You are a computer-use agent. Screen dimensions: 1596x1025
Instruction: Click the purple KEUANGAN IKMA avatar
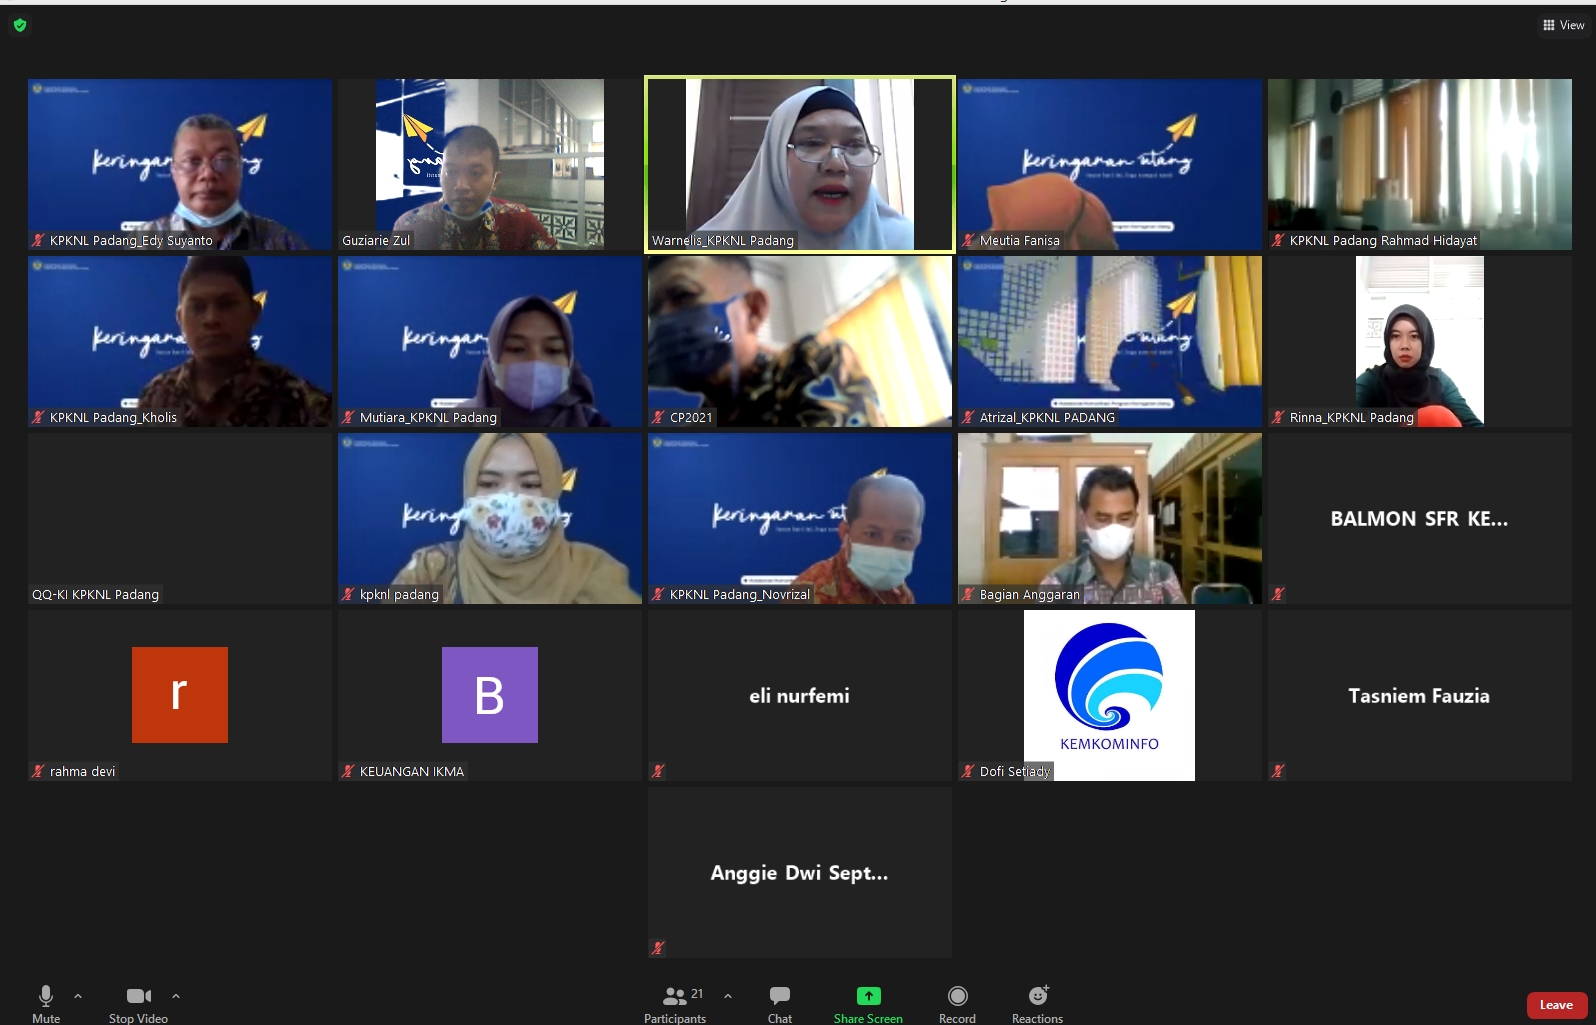click(x=489, y=694)
